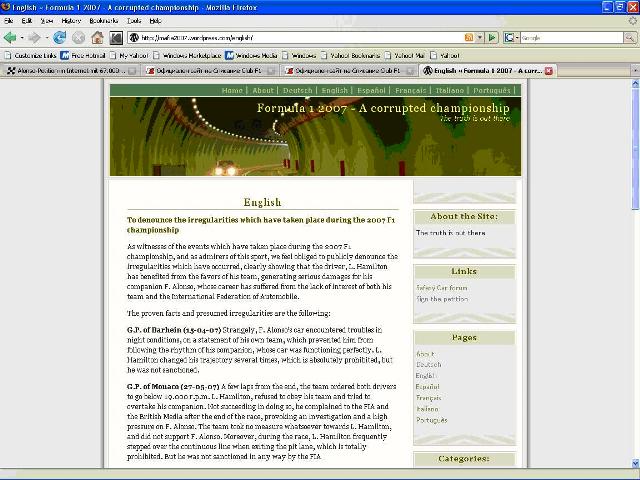The image size is (640, 480).
Task: Click the dark toolbar icon next to Home
Action: 116,38
